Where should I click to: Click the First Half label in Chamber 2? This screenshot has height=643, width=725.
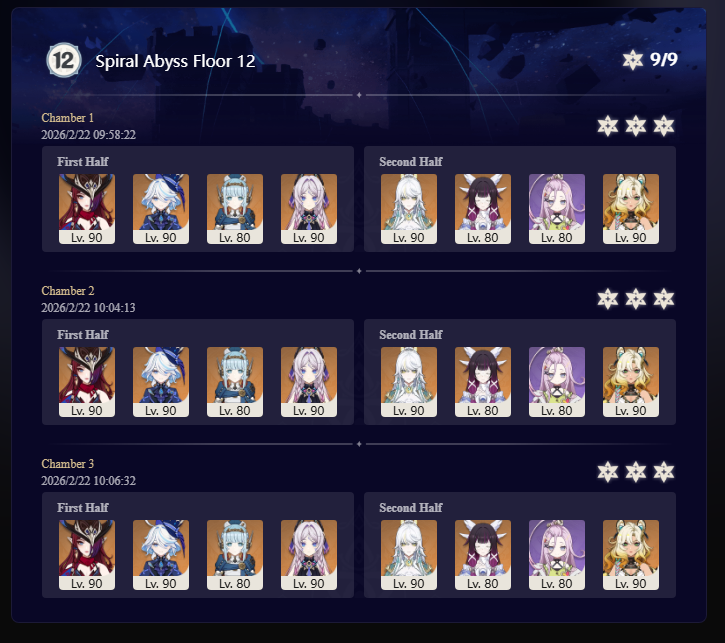(x=83, y=335)
